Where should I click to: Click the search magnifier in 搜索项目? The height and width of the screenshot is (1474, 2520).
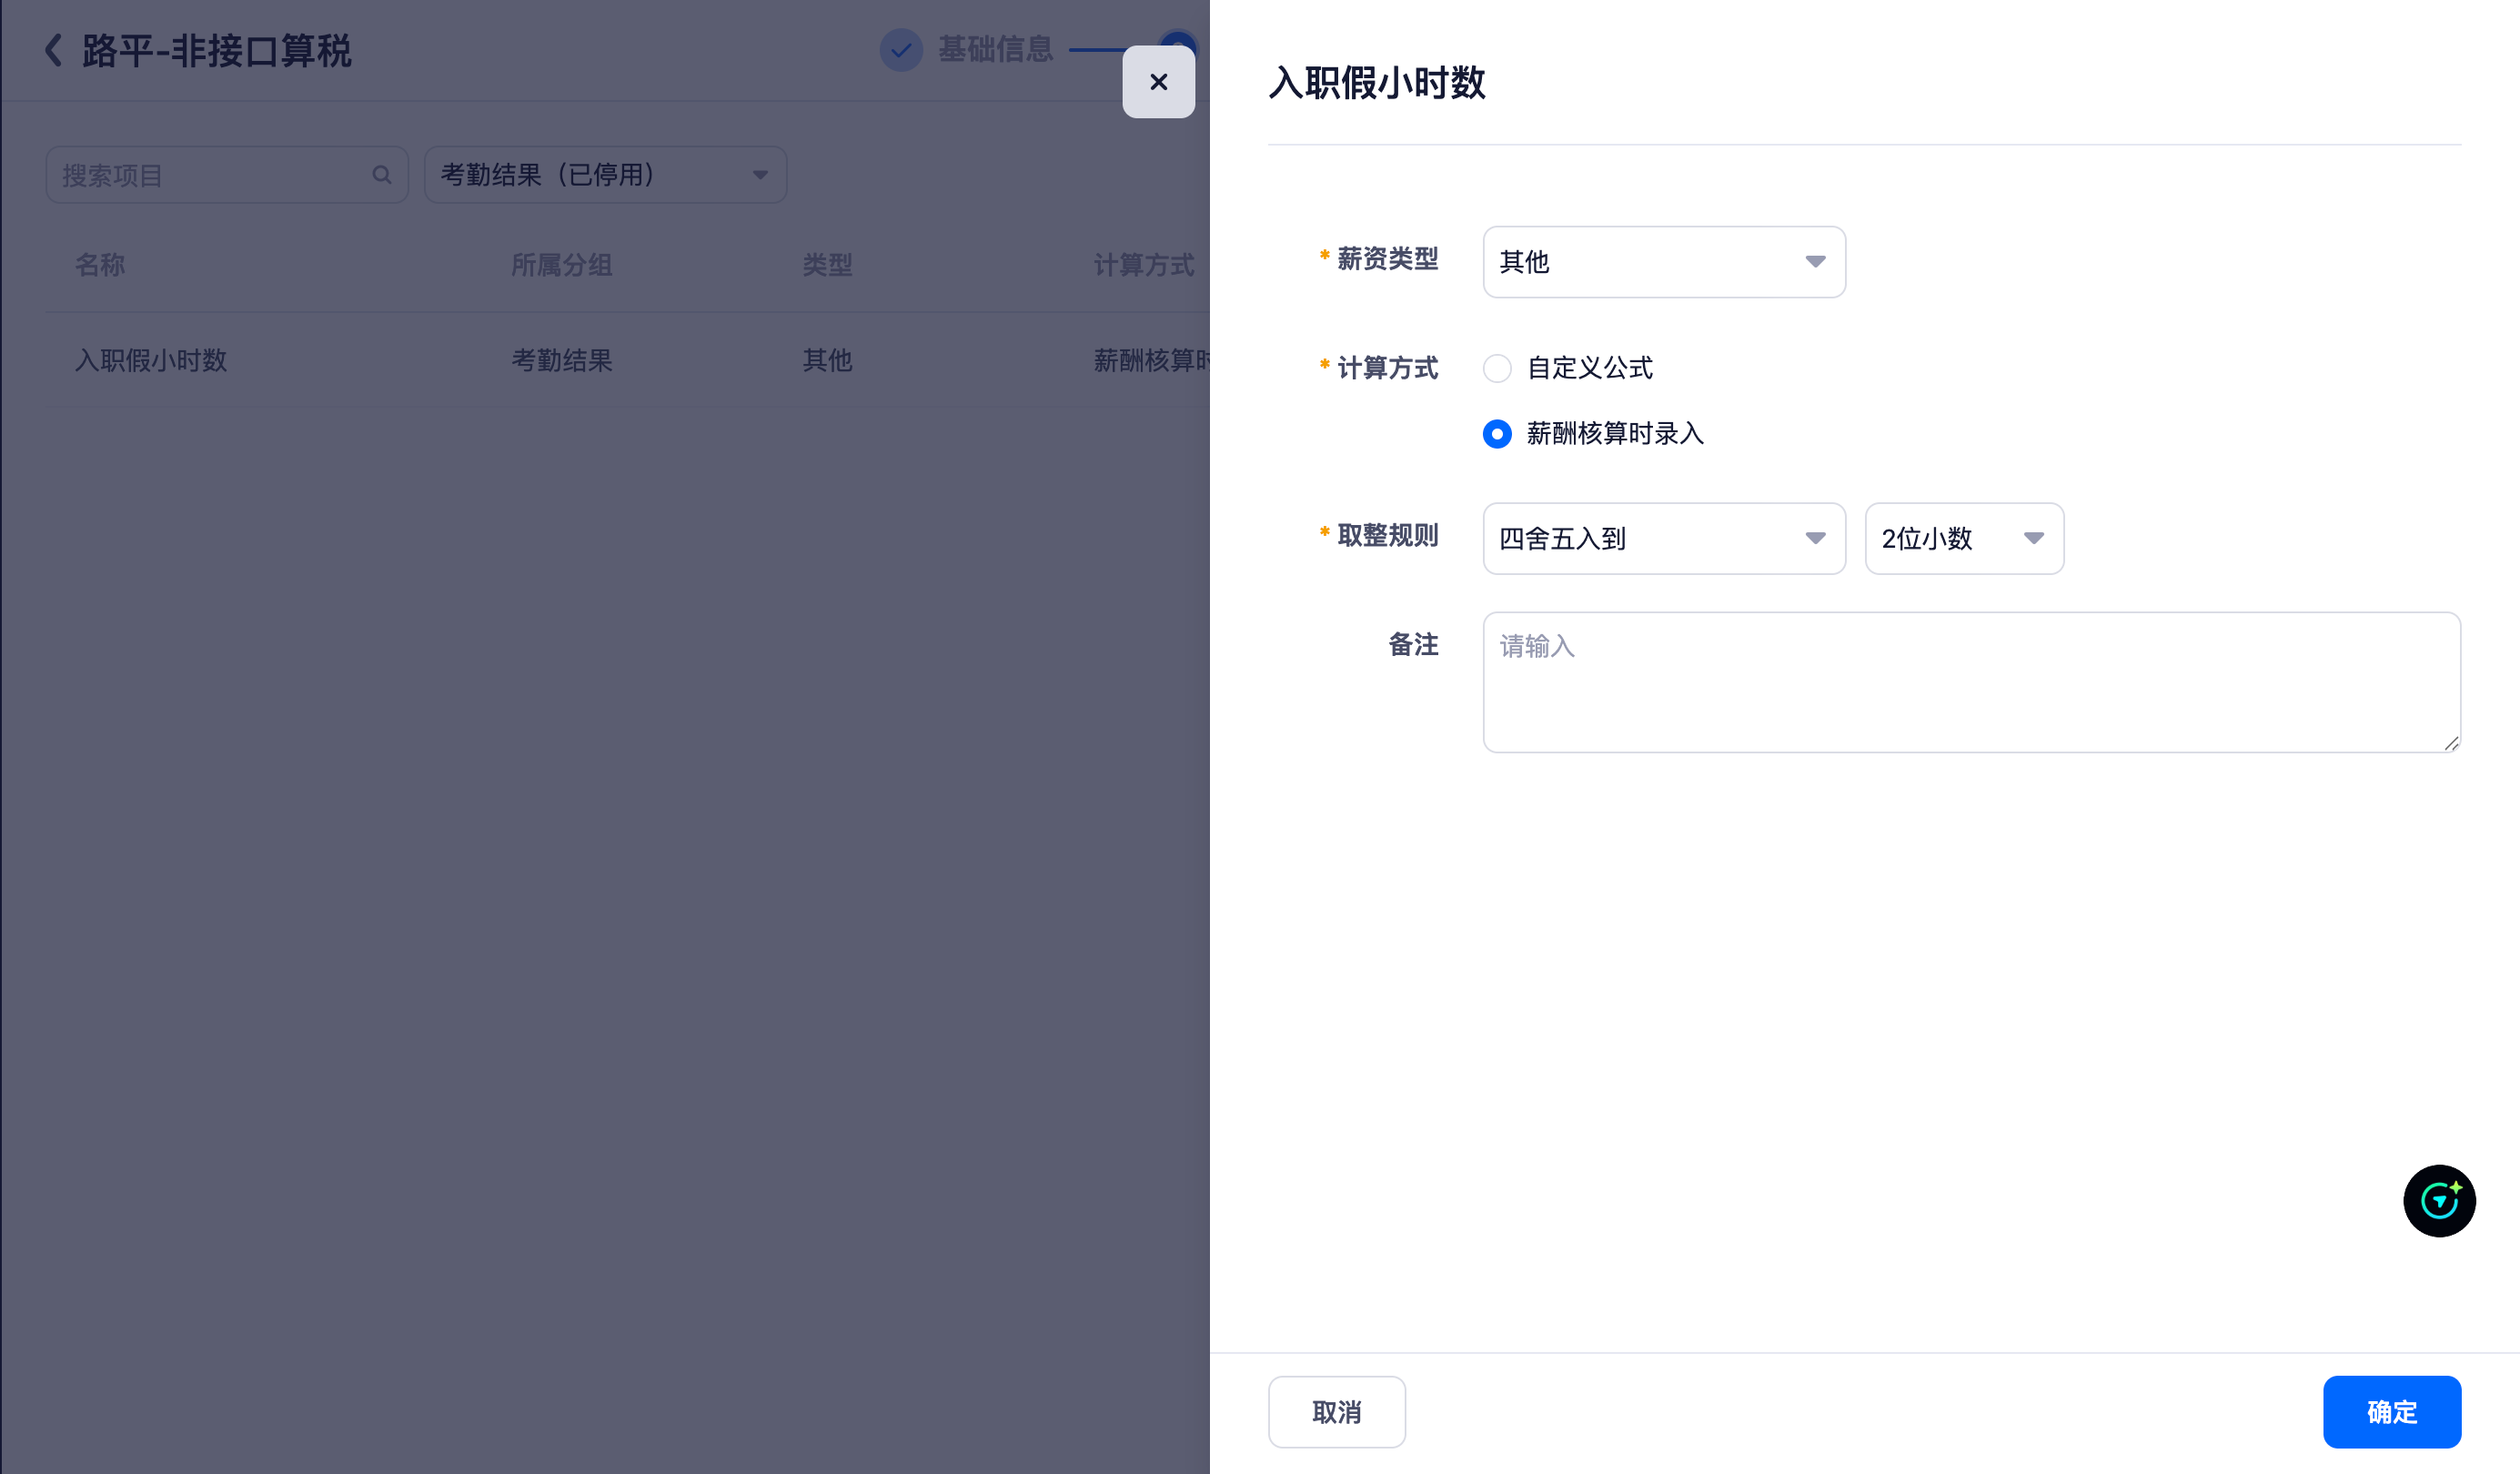pyautogui.click(x=381, y=175)
